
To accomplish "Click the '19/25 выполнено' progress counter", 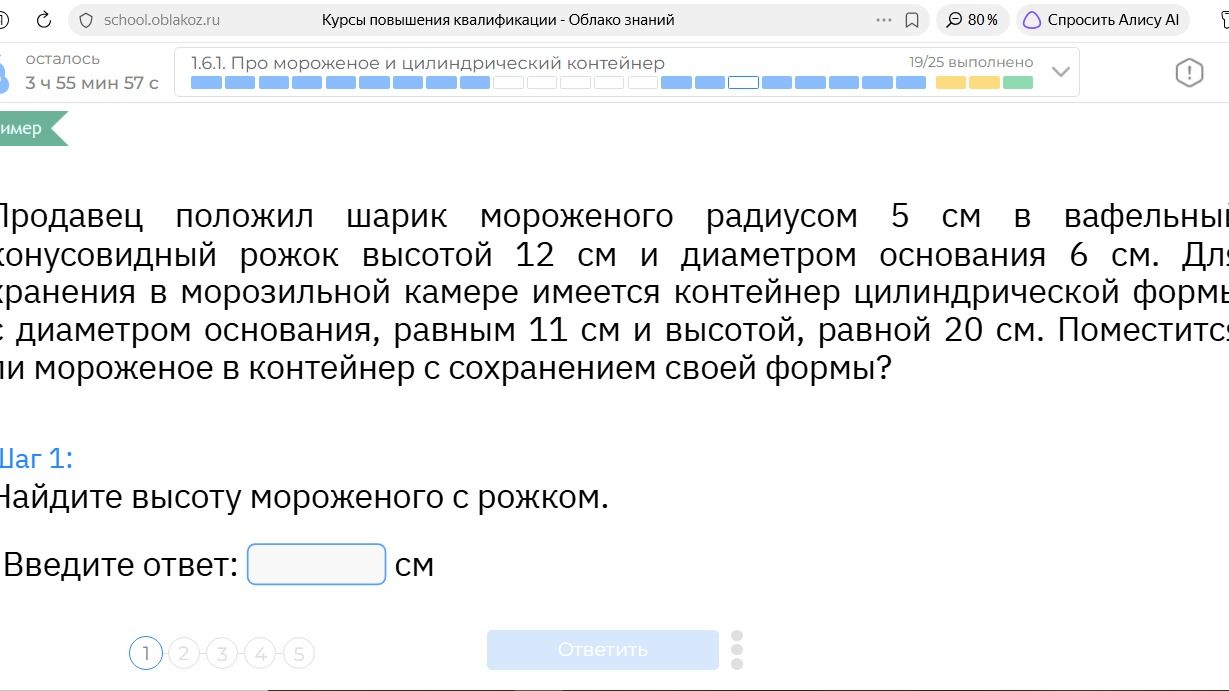I will 971,62.
